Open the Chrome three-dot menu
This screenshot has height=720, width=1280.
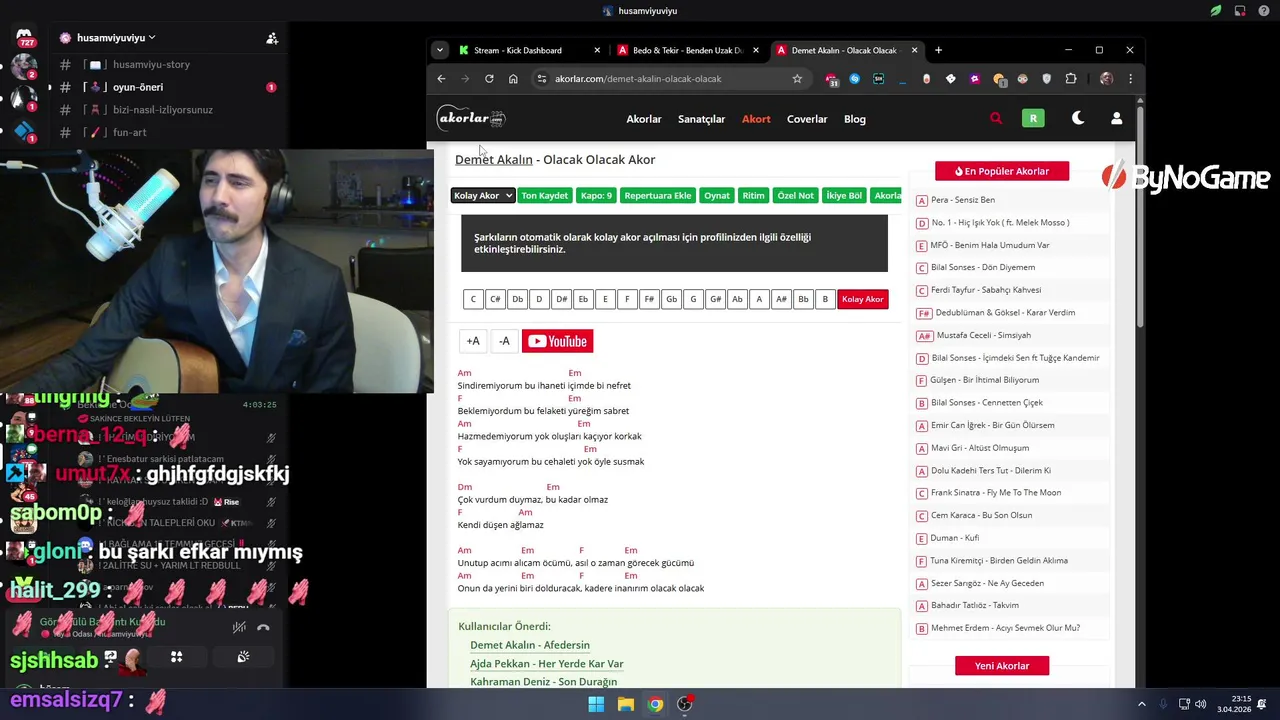tap(1131, 79)
